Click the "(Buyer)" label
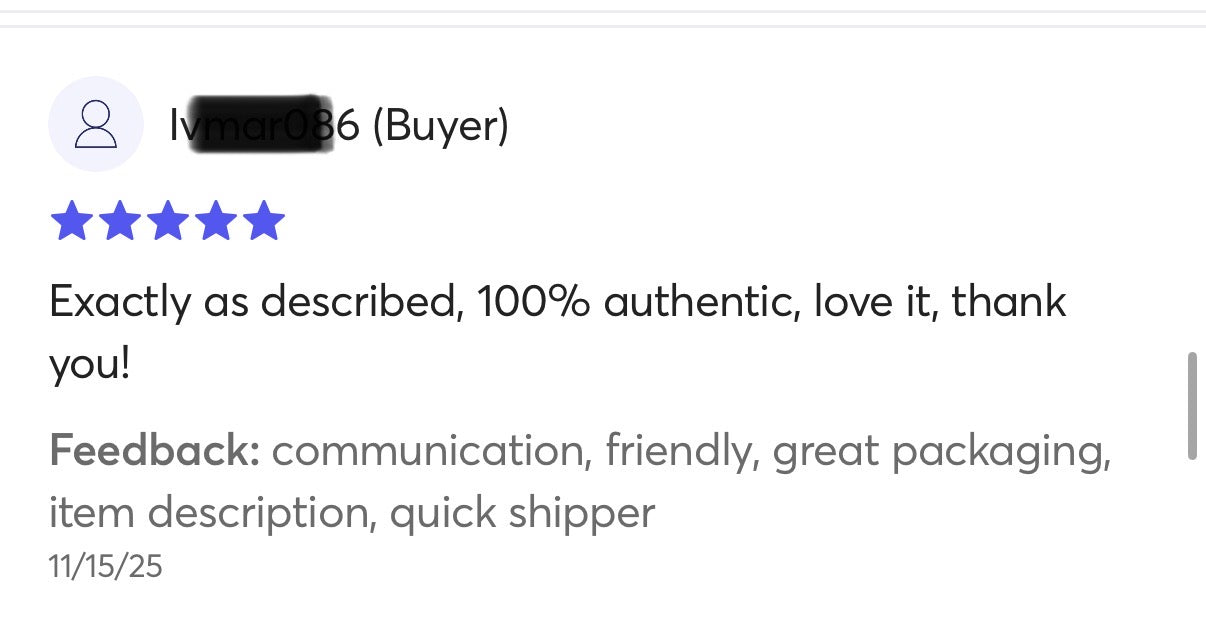Screen dimensions: 1206x624 pyautogui.click(x=440, y=126)
